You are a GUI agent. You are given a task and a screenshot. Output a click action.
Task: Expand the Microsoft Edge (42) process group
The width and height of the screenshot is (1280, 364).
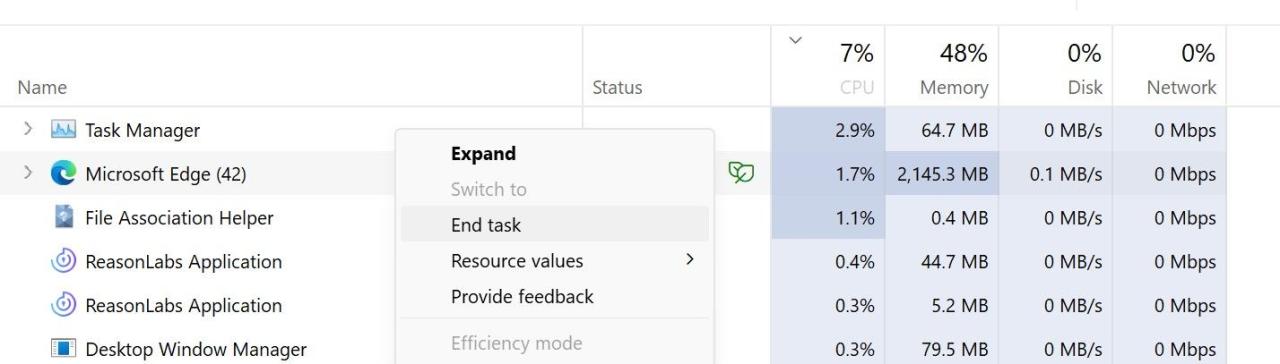[28, 174]
